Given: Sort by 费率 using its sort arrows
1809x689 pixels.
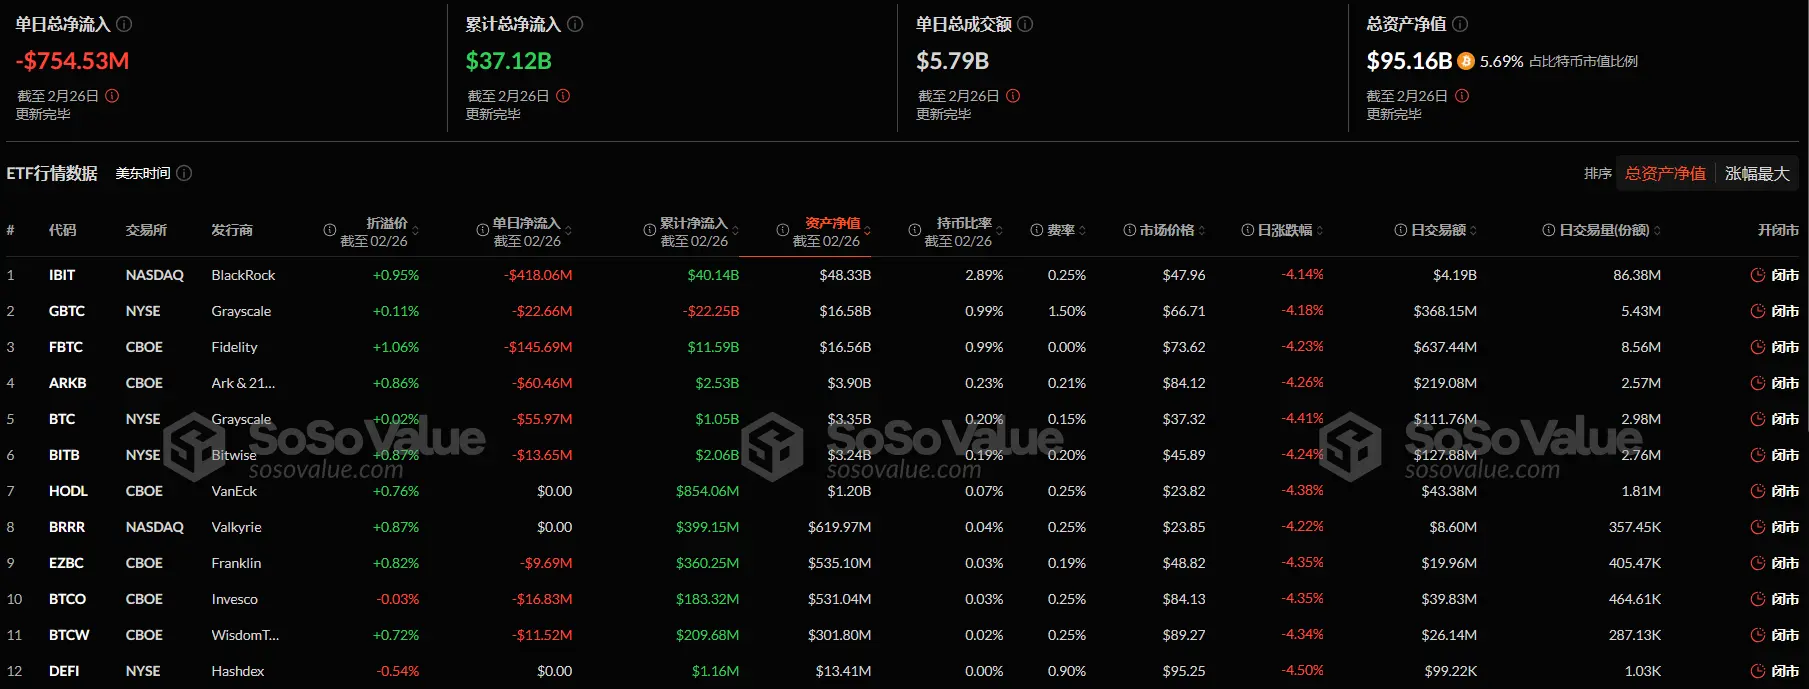Looking at the screenshot, I should (1082, 231).
